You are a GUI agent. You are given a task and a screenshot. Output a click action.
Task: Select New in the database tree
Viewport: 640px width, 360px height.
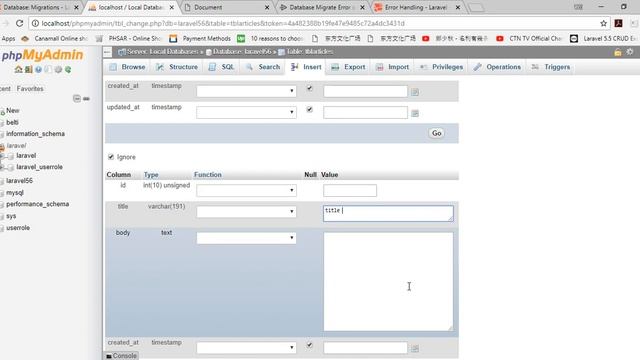click(x=12, y=111)
